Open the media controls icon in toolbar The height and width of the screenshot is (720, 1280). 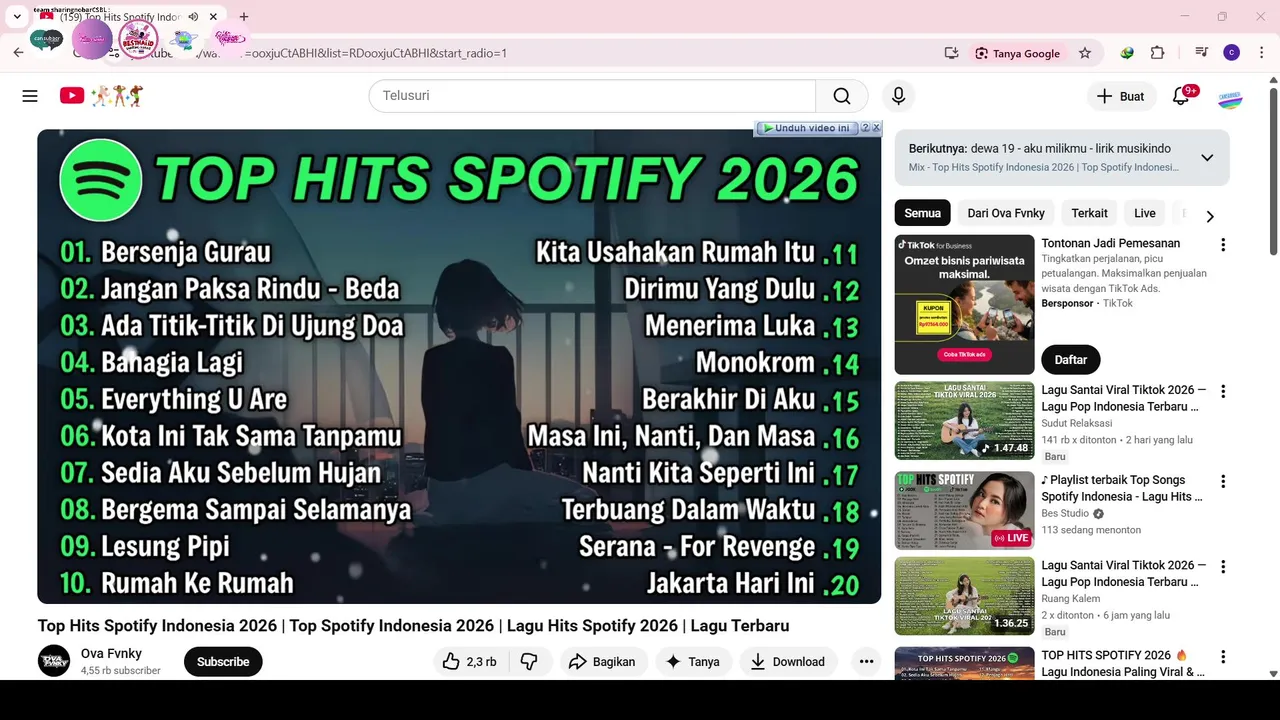1201,53
